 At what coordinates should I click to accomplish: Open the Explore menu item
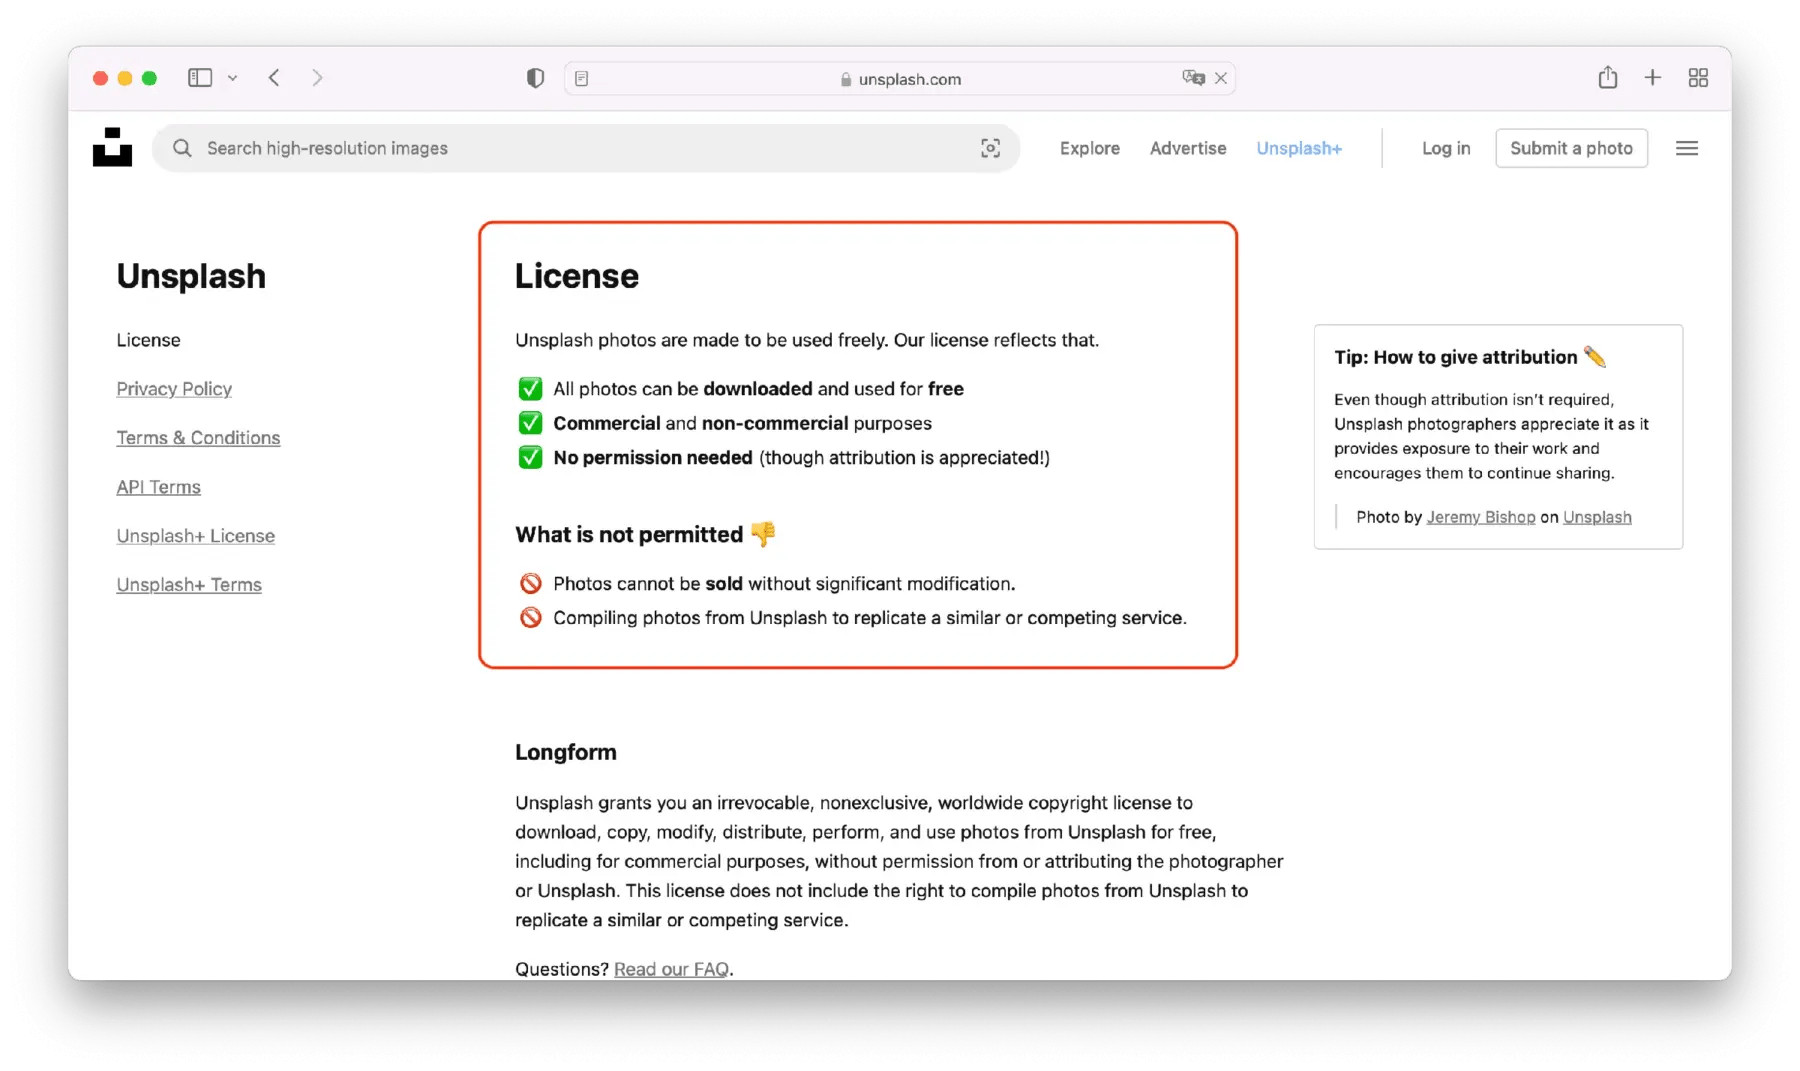point(1089,148)
